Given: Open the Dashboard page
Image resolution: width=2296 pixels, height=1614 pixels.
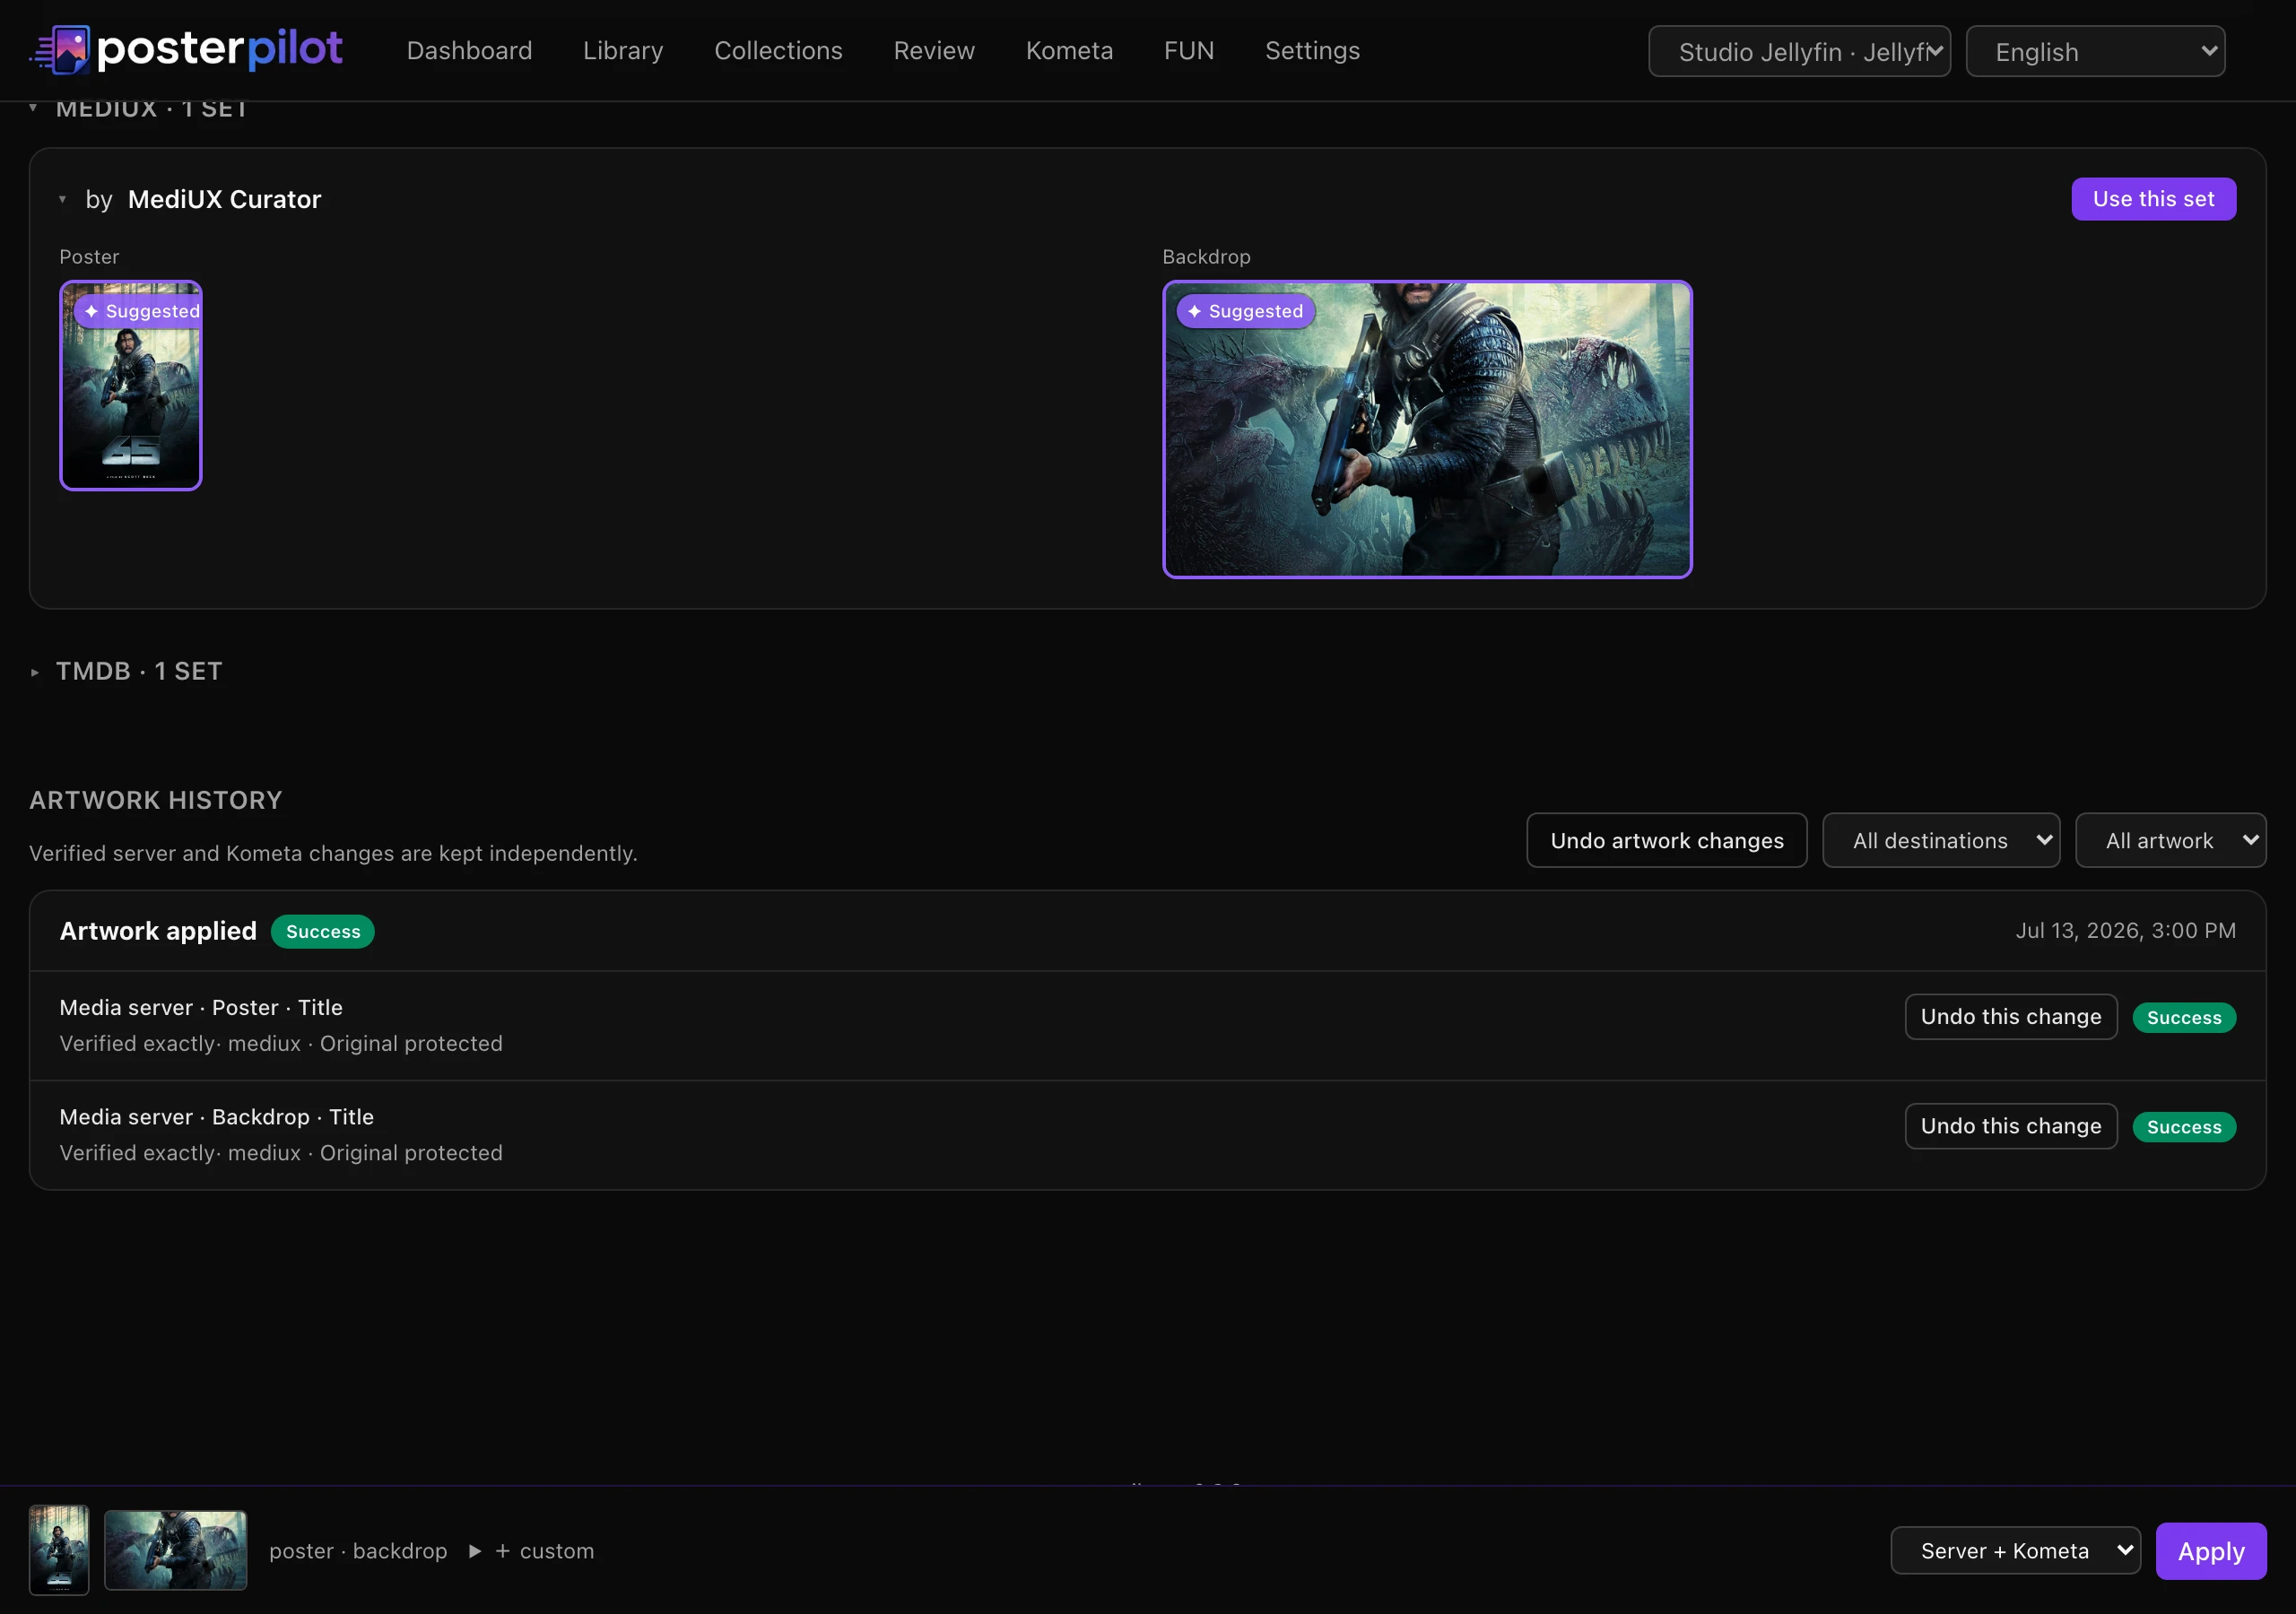Looking at the screenshot, I should point(469,51).
